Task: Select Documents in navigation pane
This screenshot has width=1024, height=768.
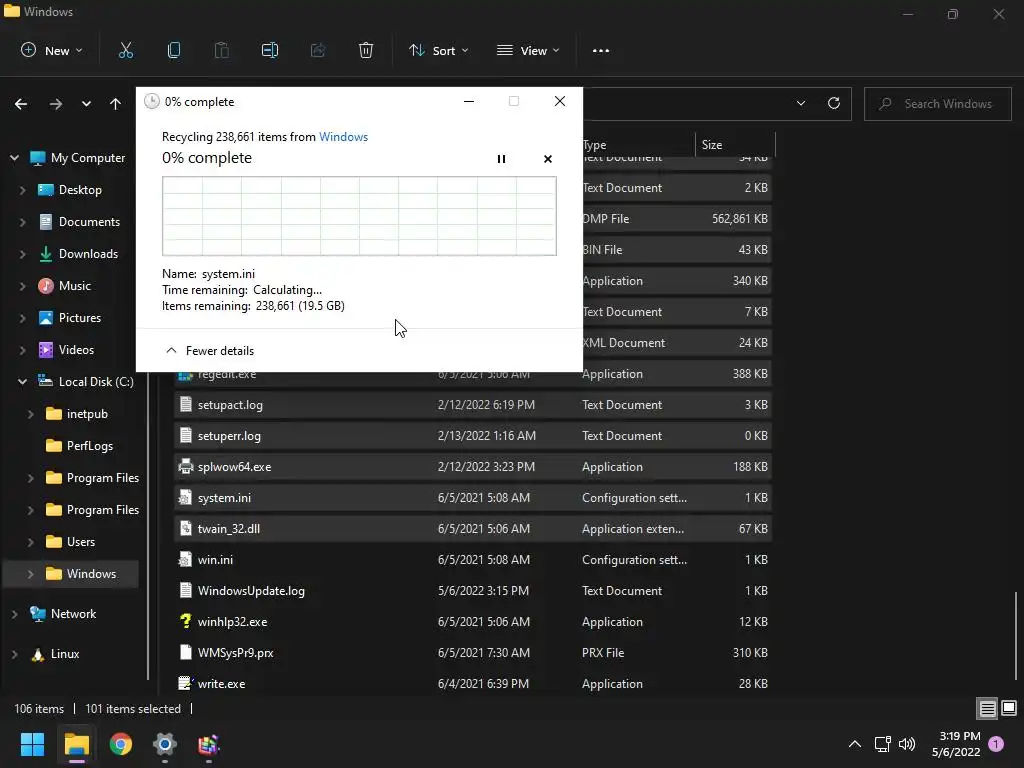Action: coord(89,221)
